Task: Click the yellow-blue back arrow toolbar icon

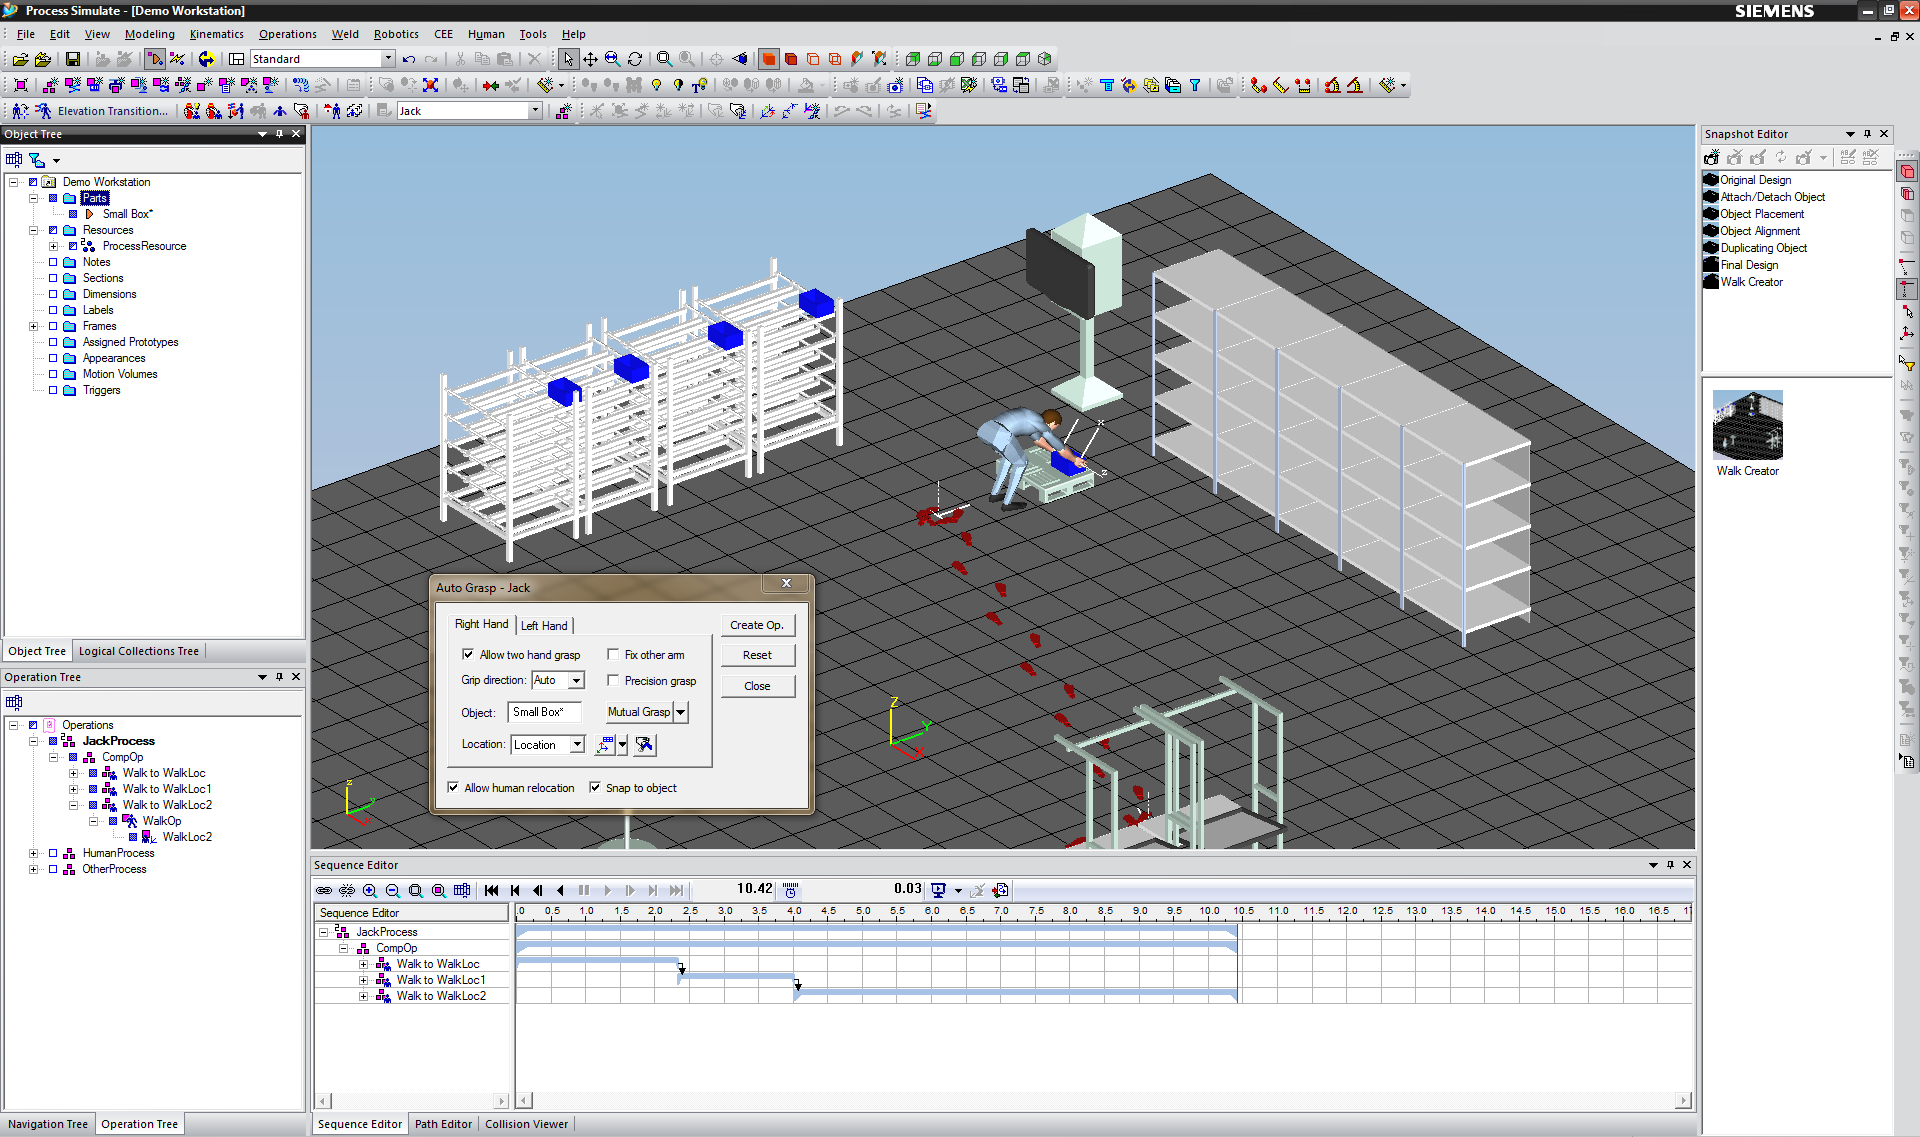Action: [x=206, y=60]
